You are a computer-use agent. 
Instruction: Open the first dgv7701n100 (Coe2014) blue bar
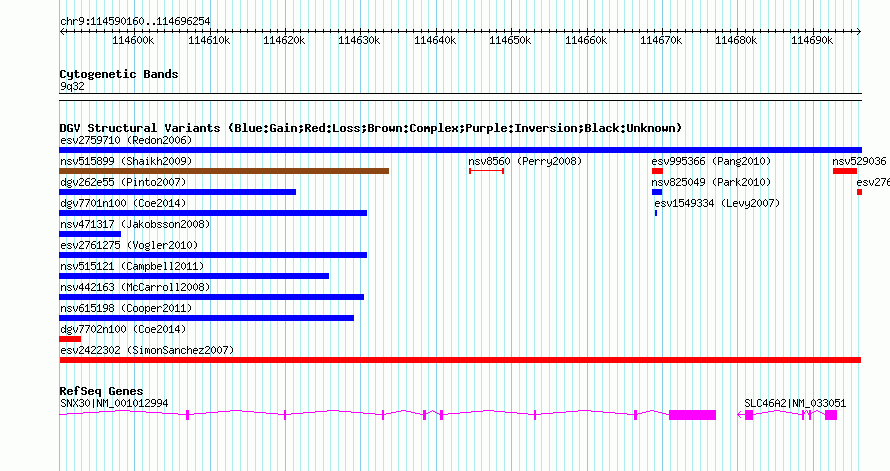[x=213, y=213]
